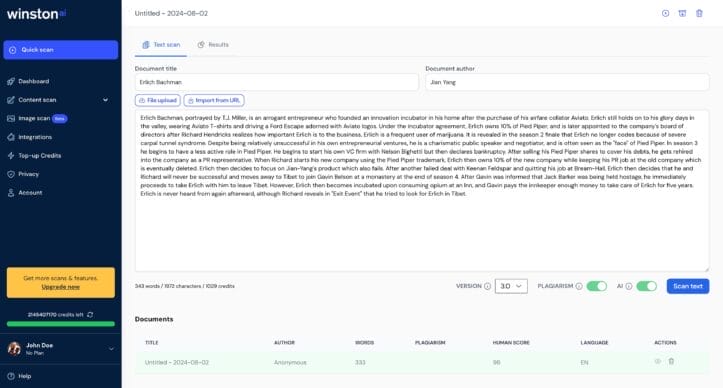
Task: Click the Account person icon
Action: click(x=11, y=193)
